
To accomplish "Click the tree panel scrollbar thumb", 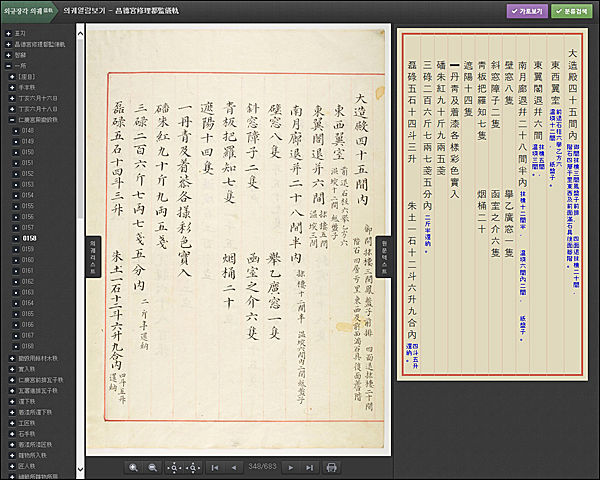I will coord(80,128).
